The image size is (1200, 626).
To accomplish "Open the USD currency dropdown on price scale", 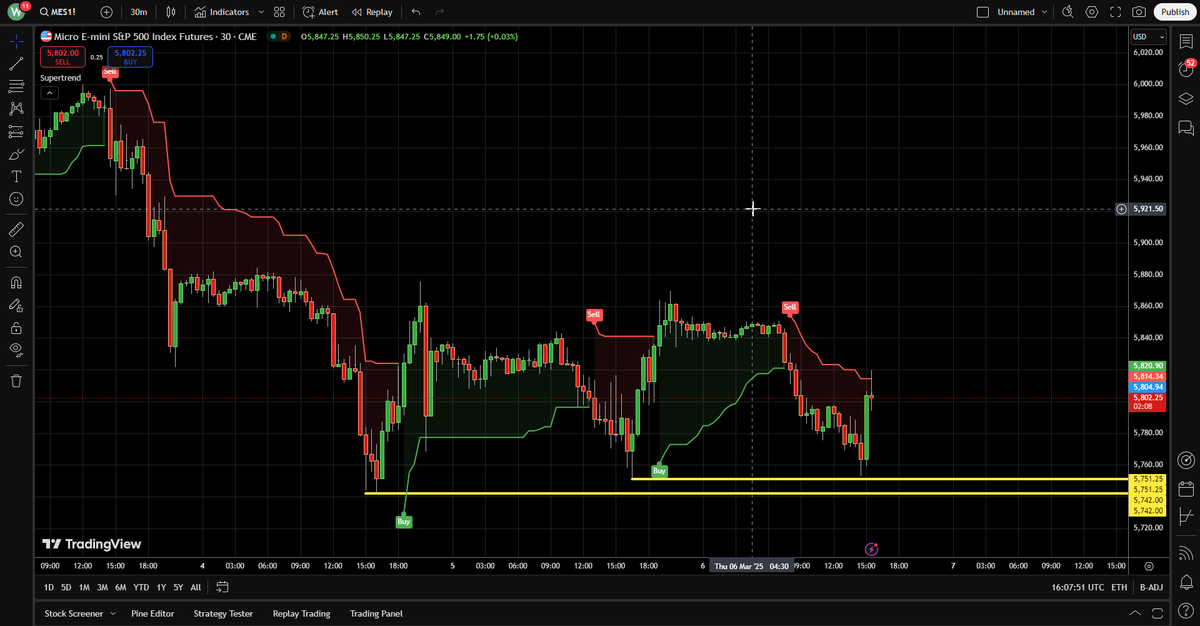I will pos(1146,36).
